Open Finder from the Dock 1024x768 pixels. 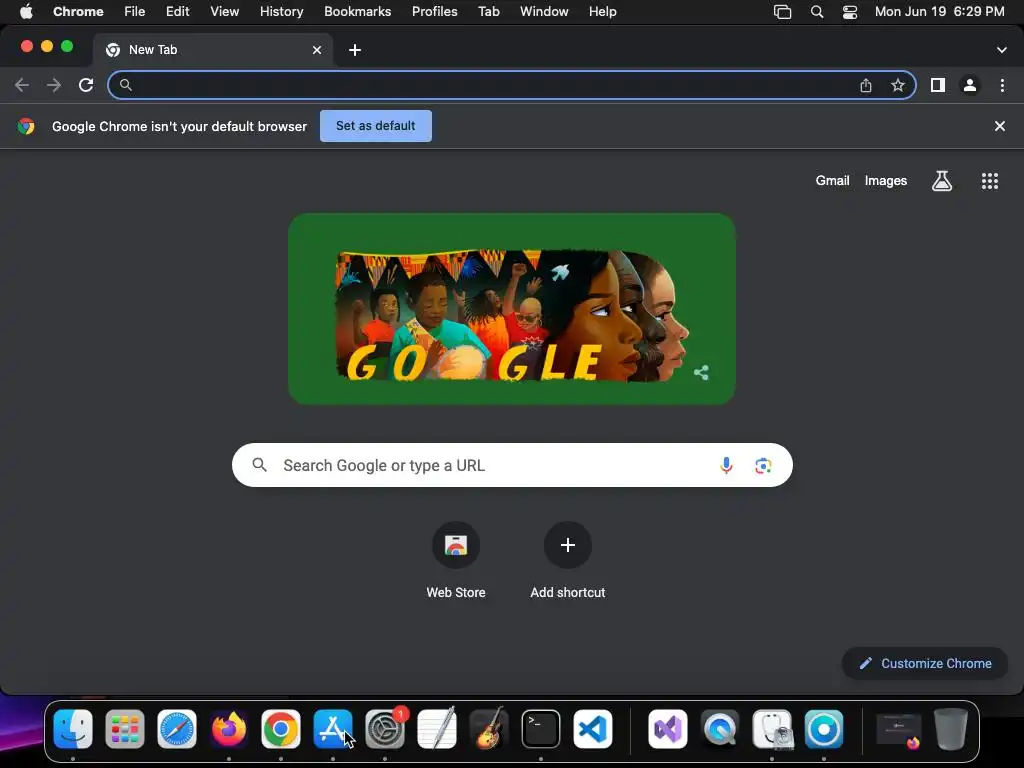(x=72, y=729)
